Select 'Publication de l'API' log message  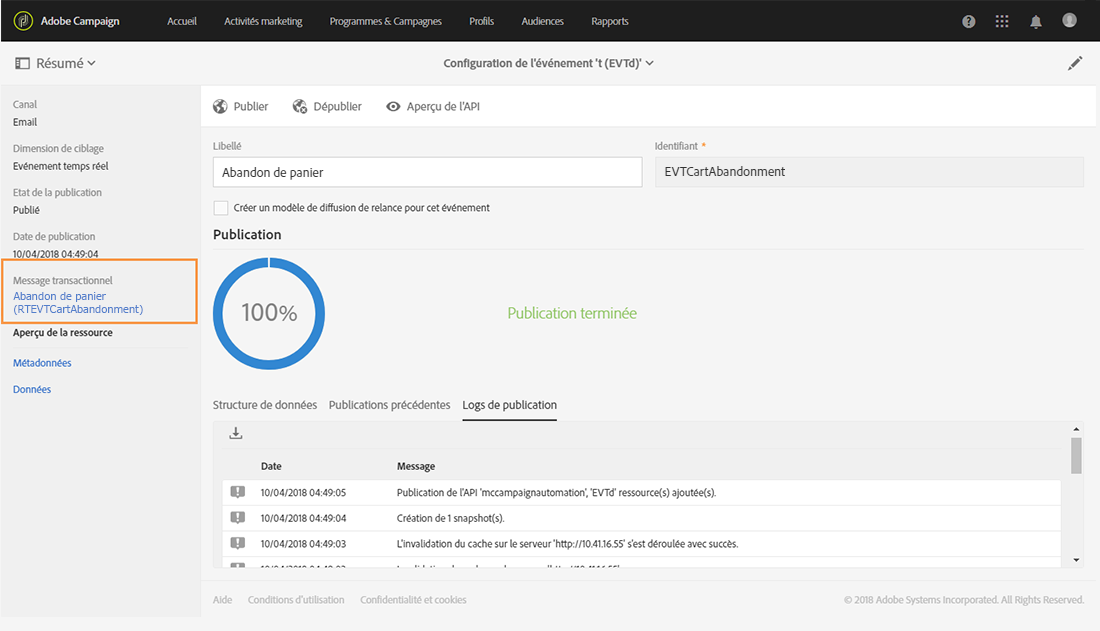[556, 492]
